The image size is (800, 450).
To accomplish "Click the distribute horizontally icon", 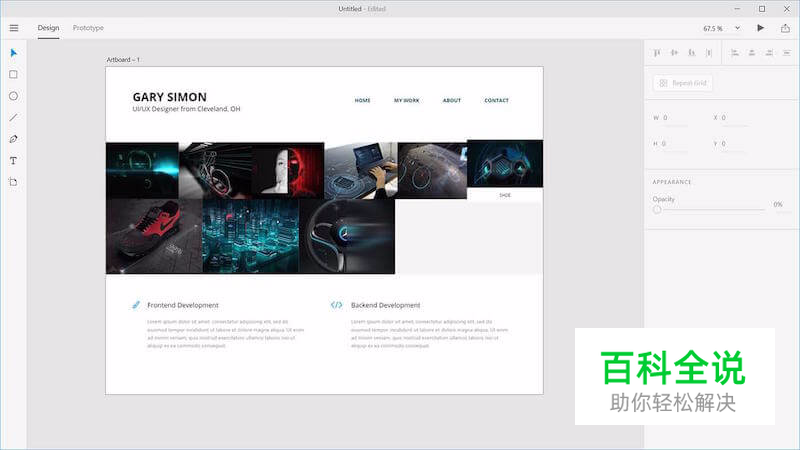I will coord(709,53).
